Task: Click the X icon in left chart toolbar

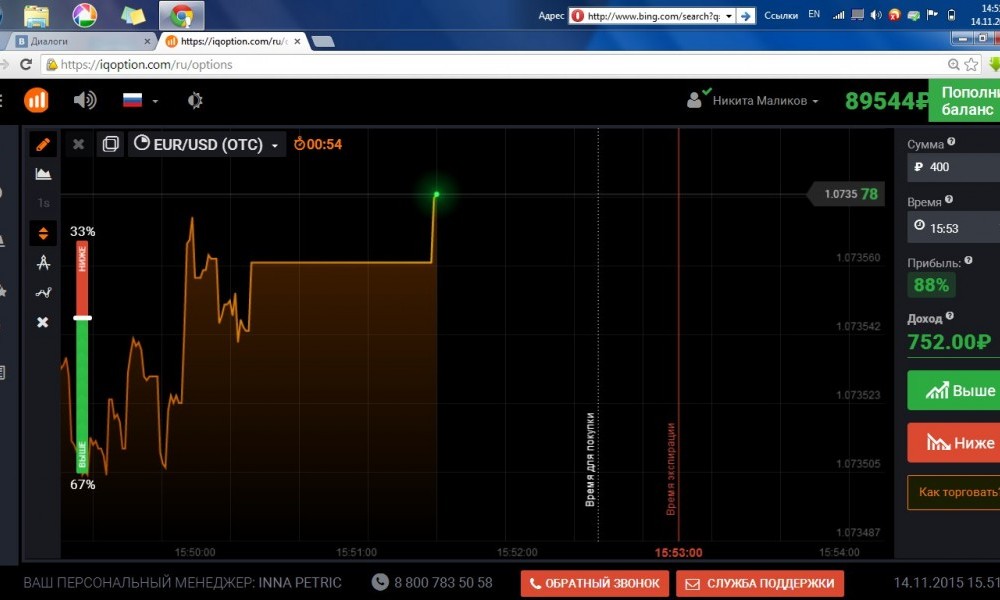Action: 43,322
